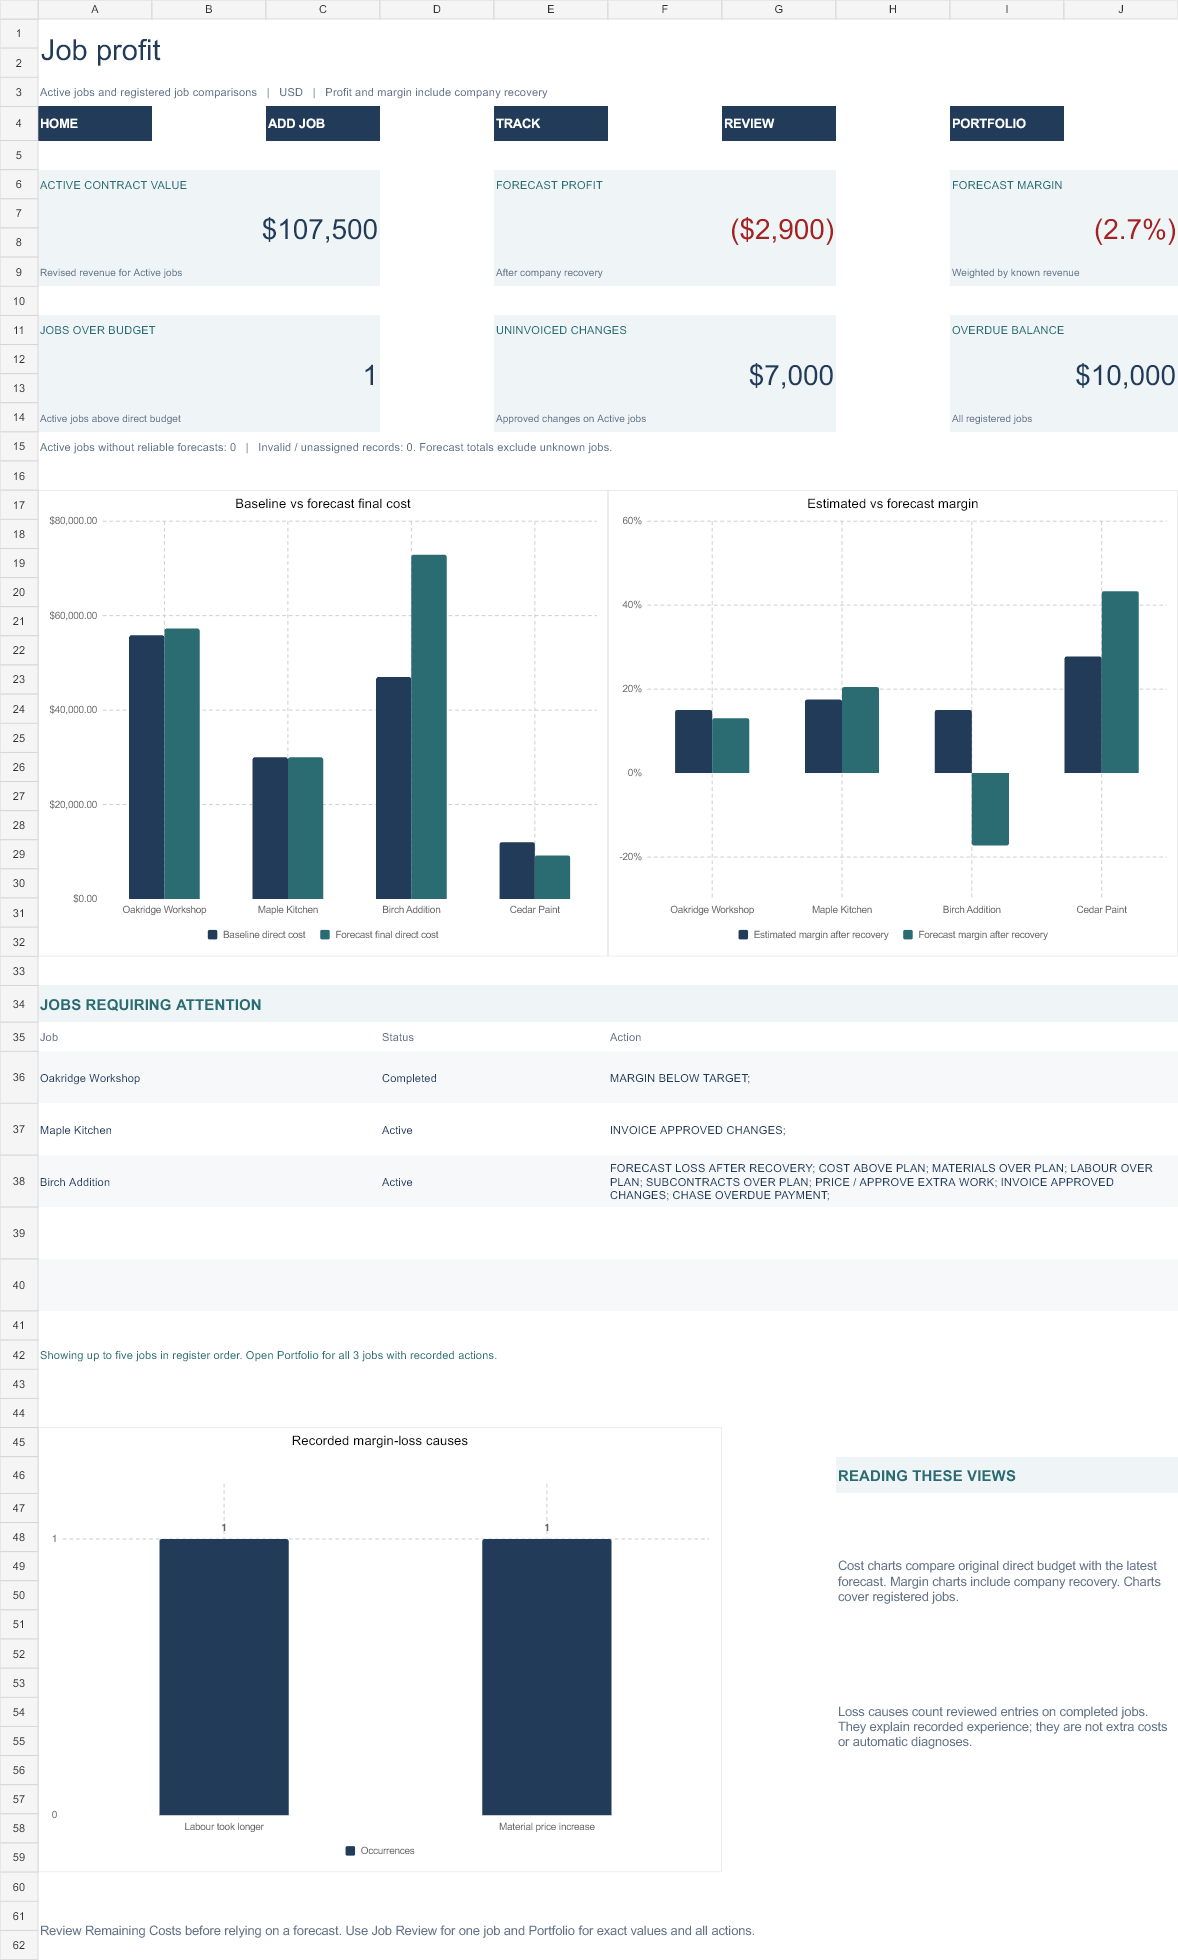The width and height of the screenshot is (1178, 1960).
Task: Click the Forecast final direct cost legend swatch
Action: pos(325,935)
